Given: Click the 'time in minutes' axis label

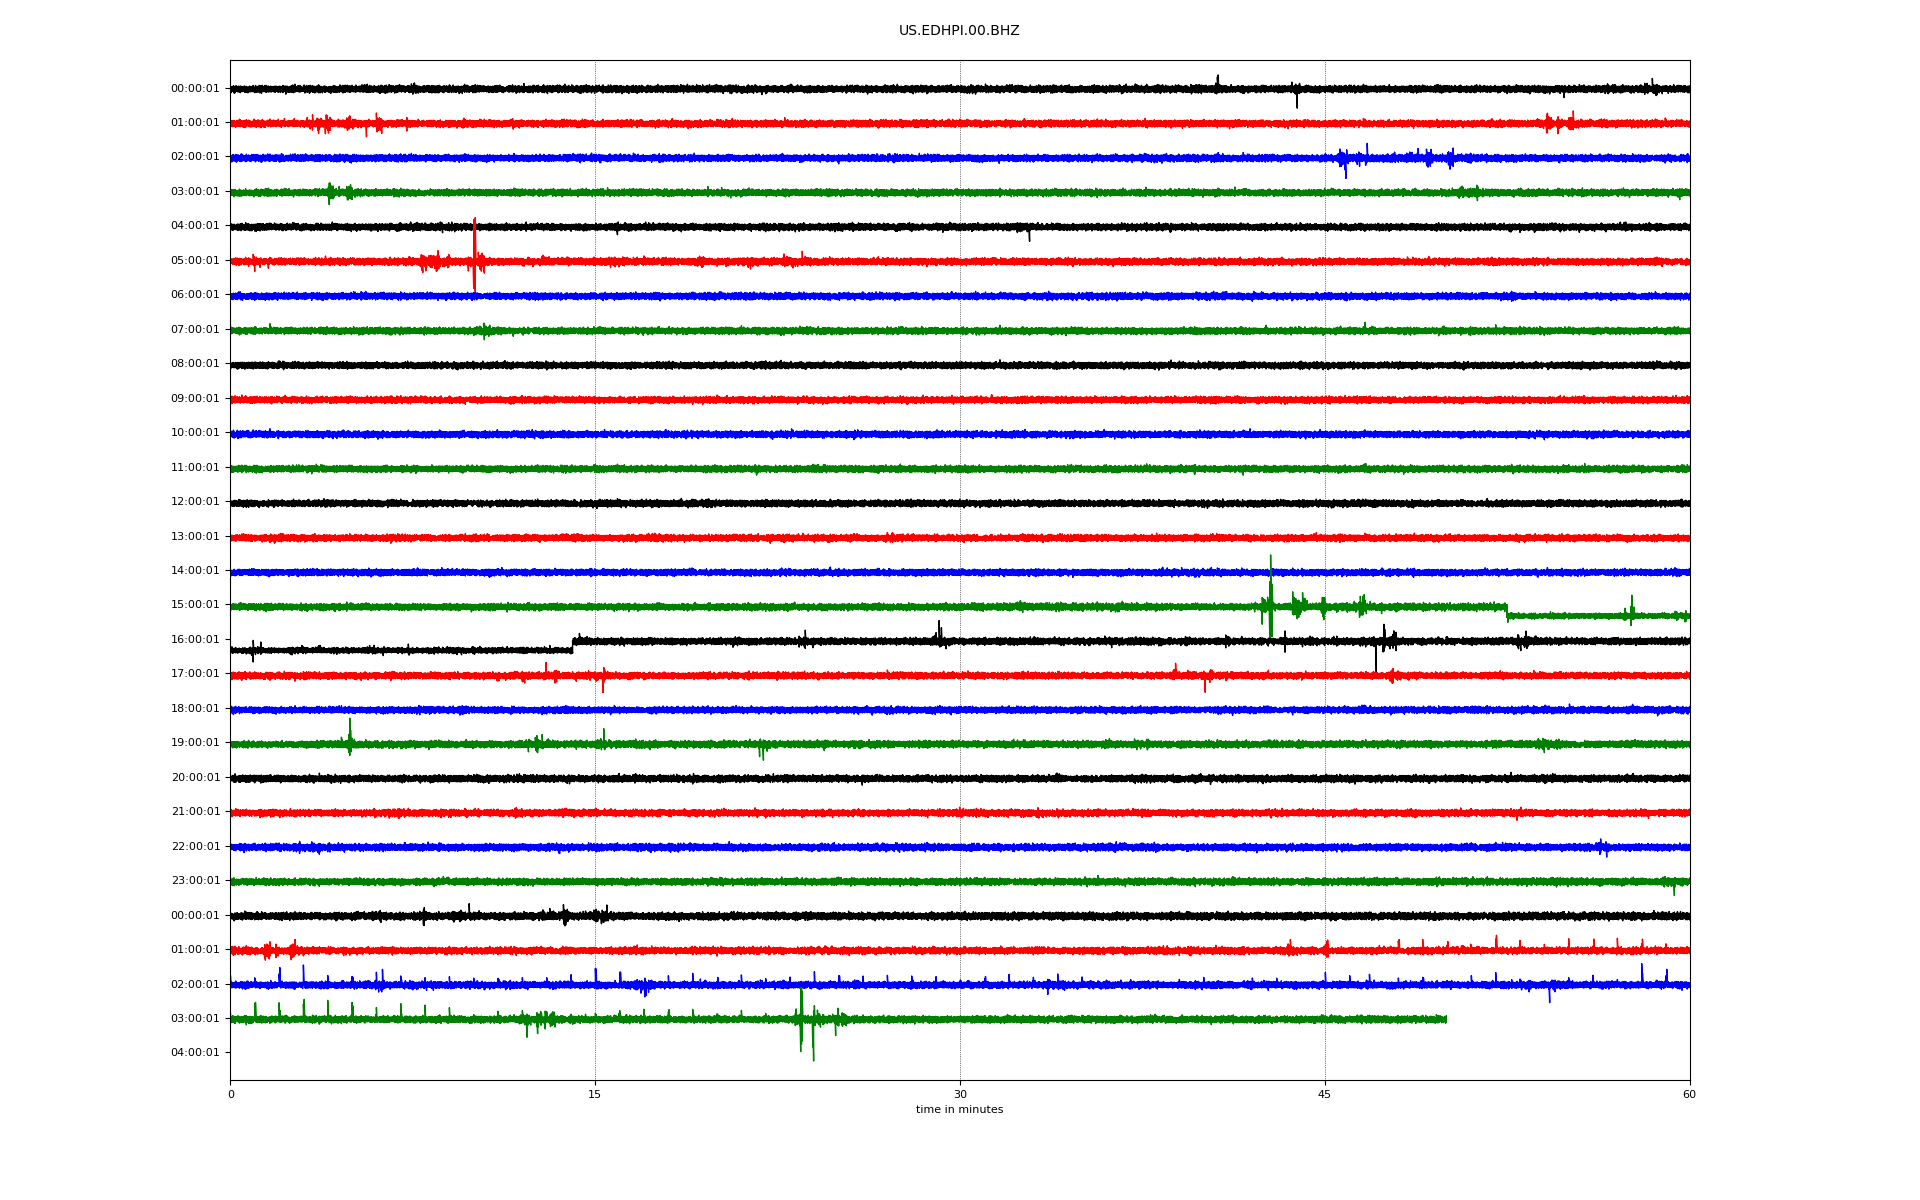Looking at the screenshot, I should (x=959, y=1109).
